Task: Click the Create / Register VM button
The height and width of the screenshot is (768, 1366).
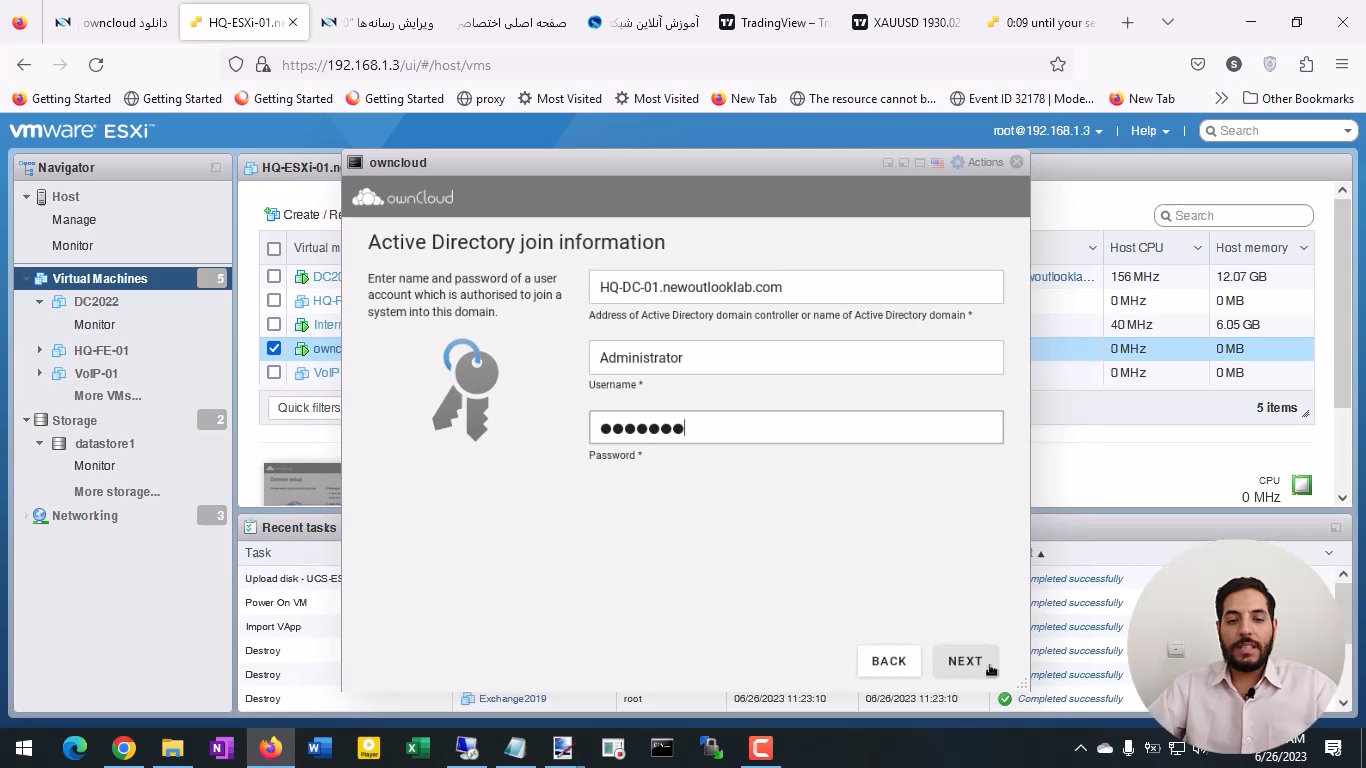Action: 303,214
